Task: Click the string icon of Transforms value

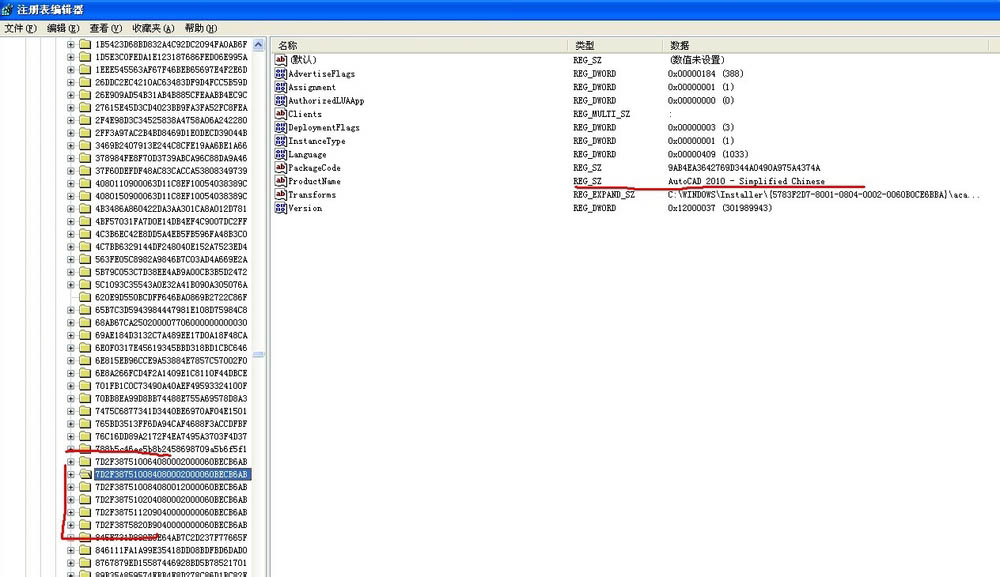Action: coord(281,194)
